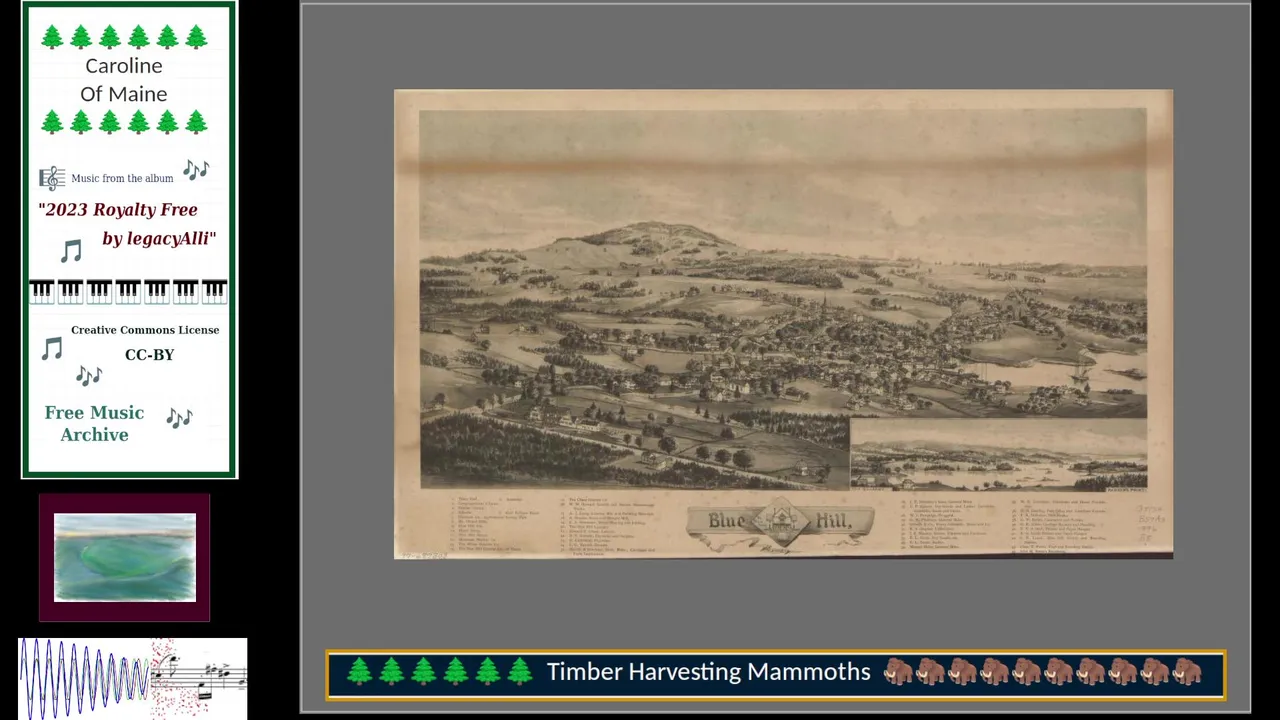Click the beamed note left of 'by legacyAlli'
Image resolution: width=1280 pixels, height=720 pixels.
[x=70, y=250]
